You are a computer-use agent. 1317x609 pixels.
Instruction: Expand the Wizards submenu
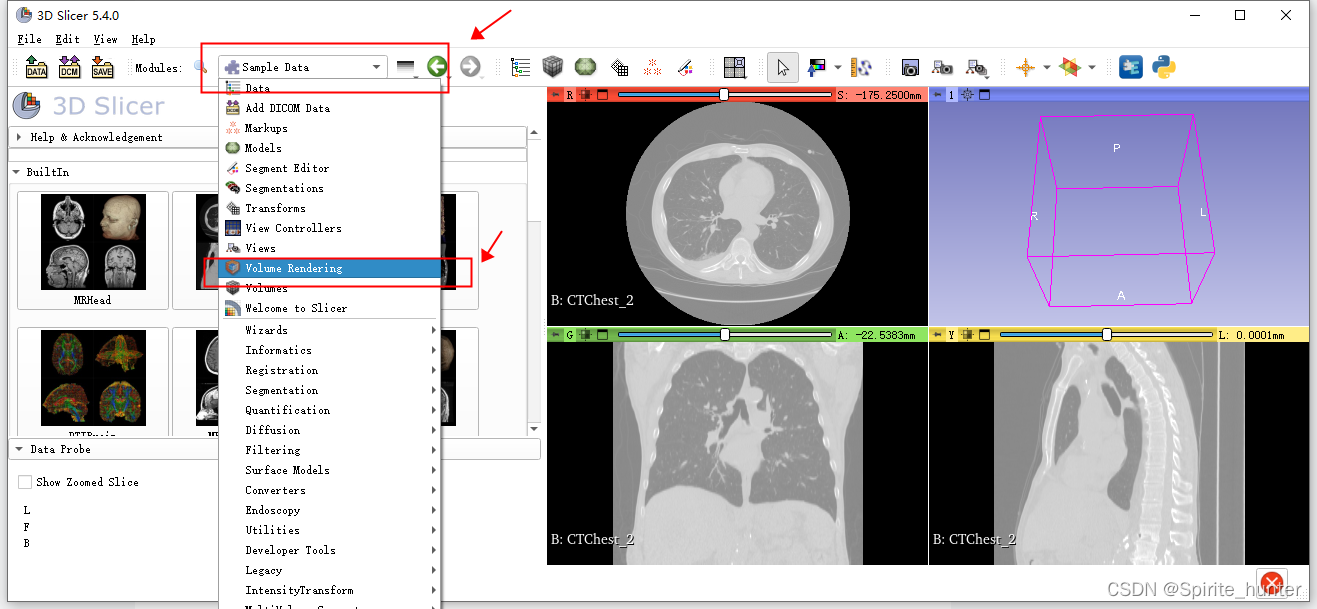pos(330,330)
